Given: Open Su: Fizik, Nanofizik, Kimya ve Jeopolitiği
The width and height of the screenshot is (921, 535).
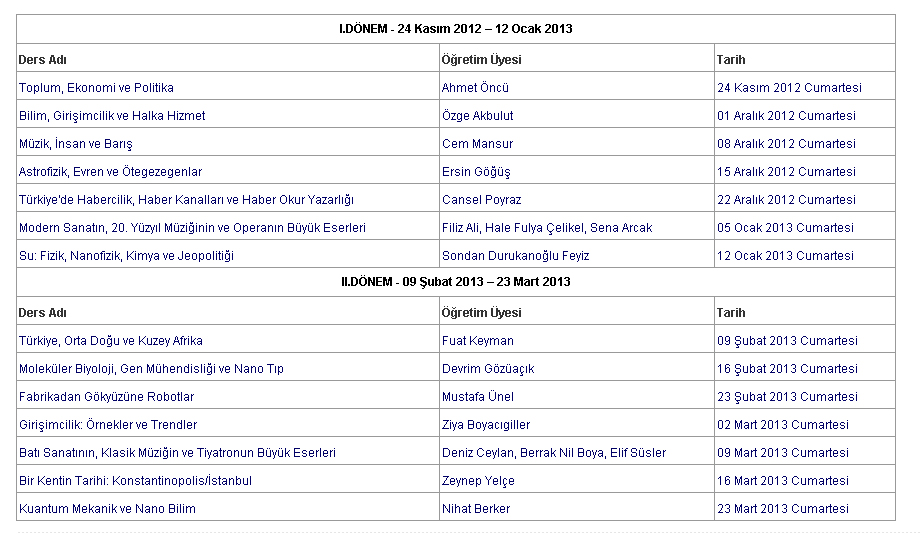Looking at the screenshot, I should coord(126,256).
